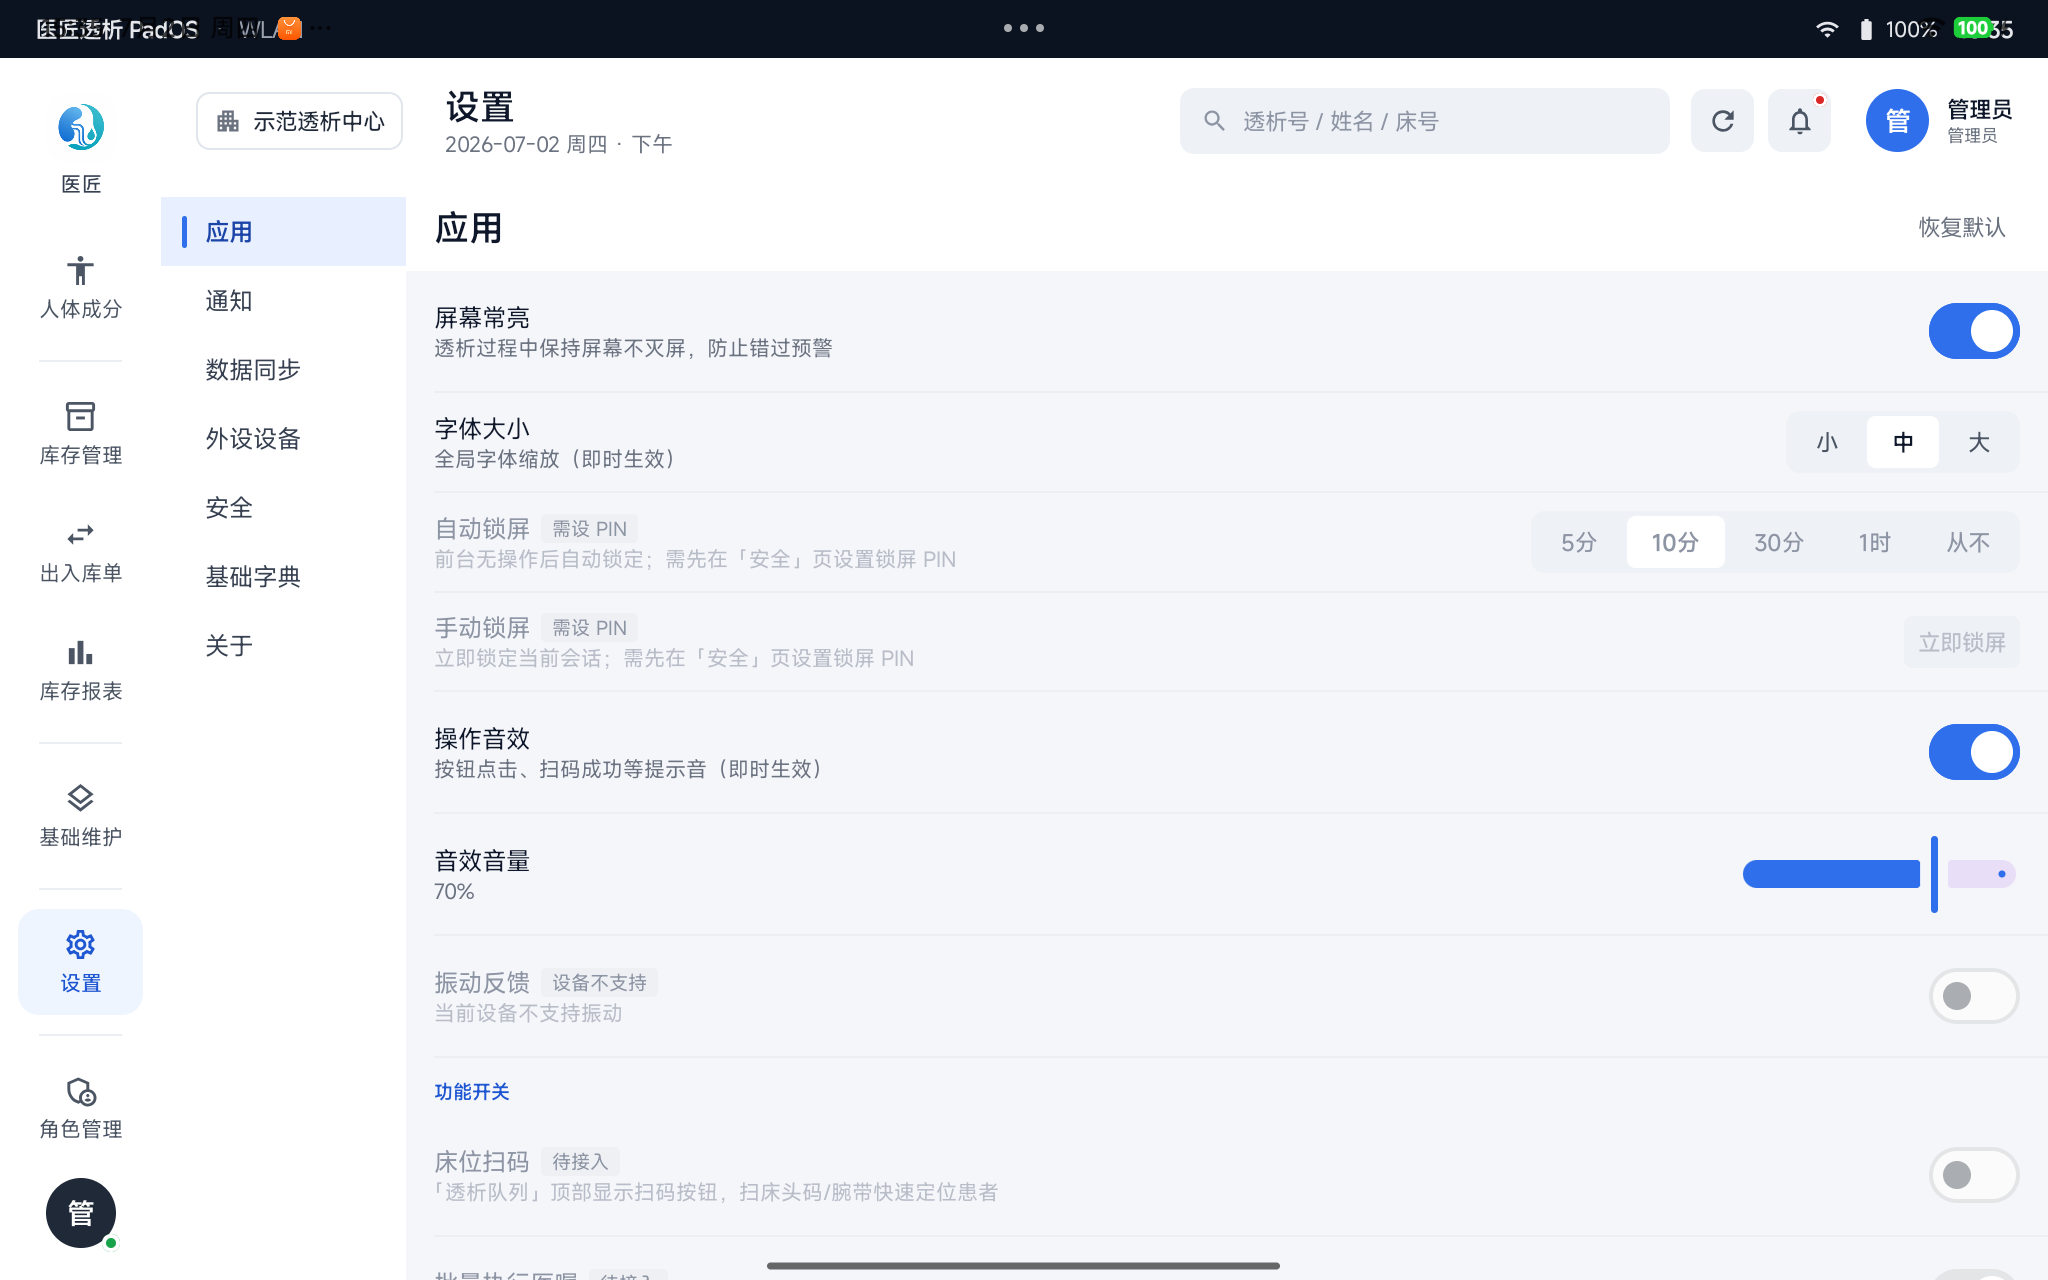This screenshot has width=2048, height=1280.
Task: Set auto lock to 从不
Action: point(1968,542)
